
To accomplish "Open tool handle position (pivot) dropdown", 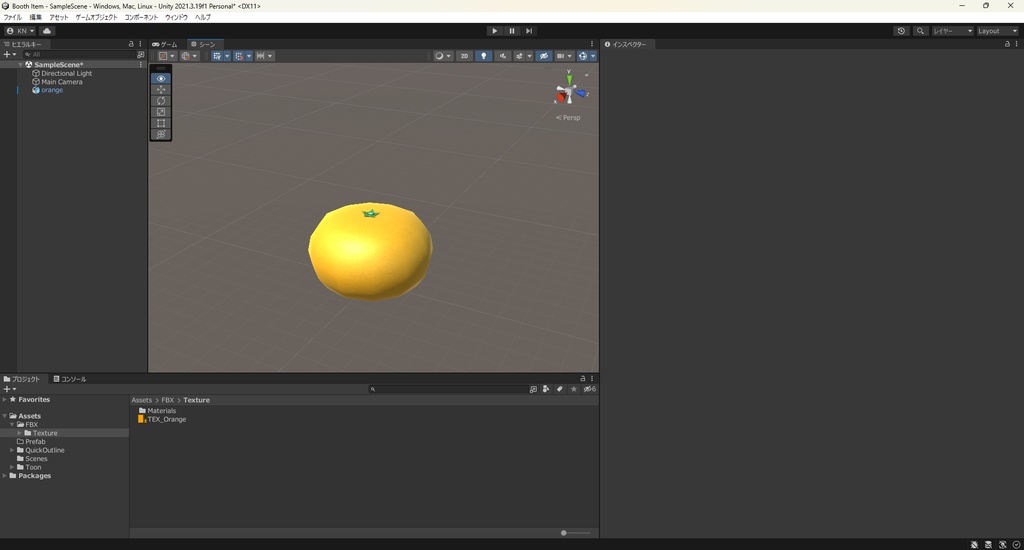I will pos(167,56).
